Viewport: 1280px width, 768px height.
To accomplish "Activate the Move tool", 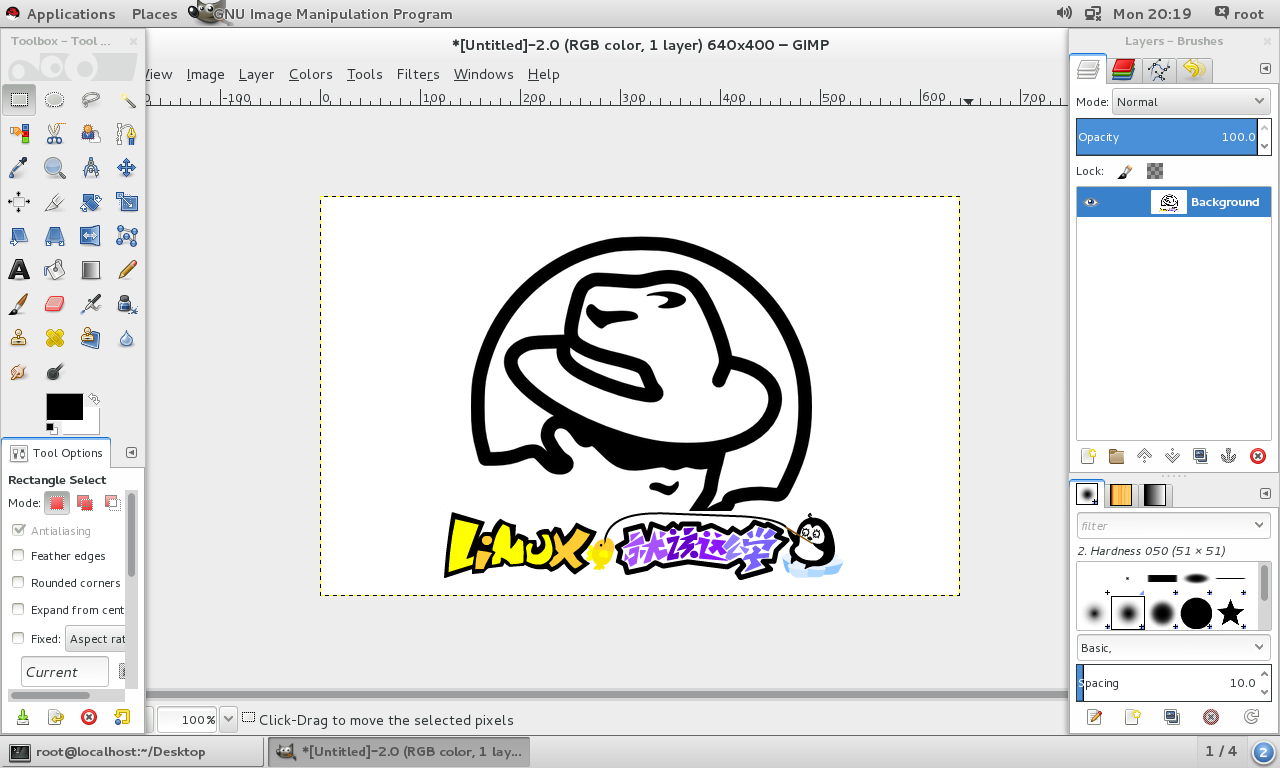I will coord(127,167).
